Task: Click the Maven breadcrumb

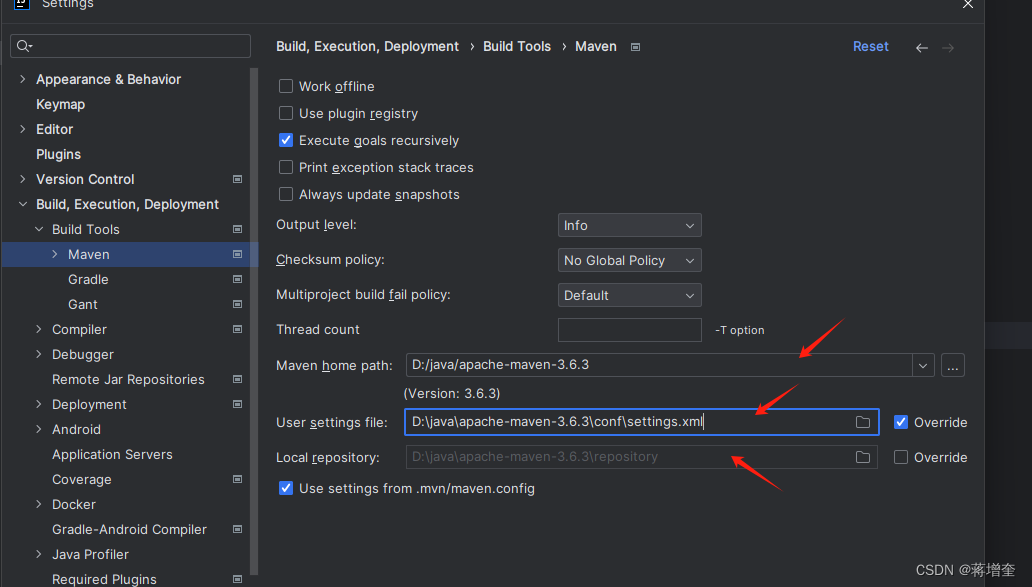Action: coord(596,46)
